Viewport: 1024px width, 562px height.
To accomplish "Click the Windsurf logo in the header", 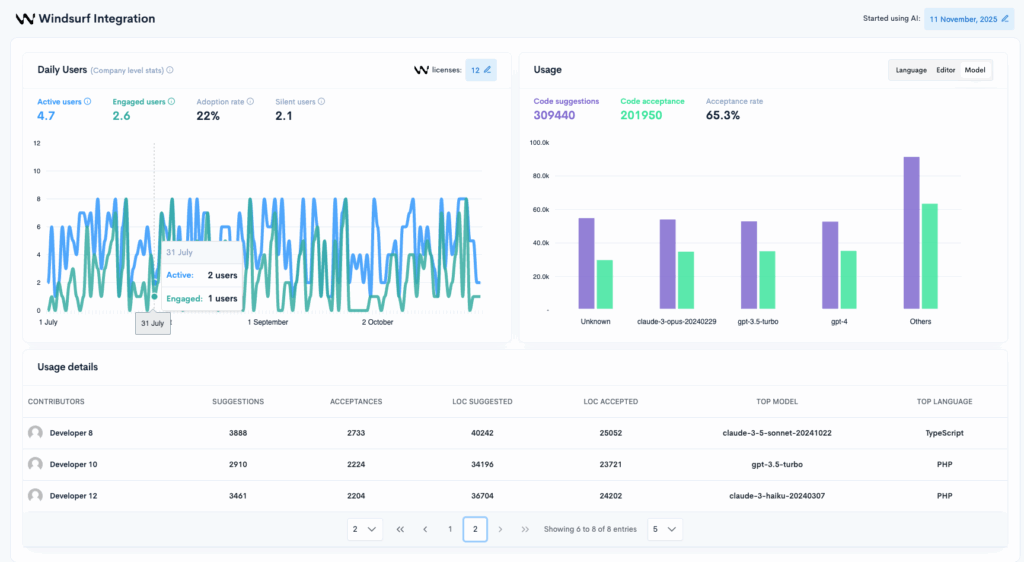I will click(x=25, y=19).
